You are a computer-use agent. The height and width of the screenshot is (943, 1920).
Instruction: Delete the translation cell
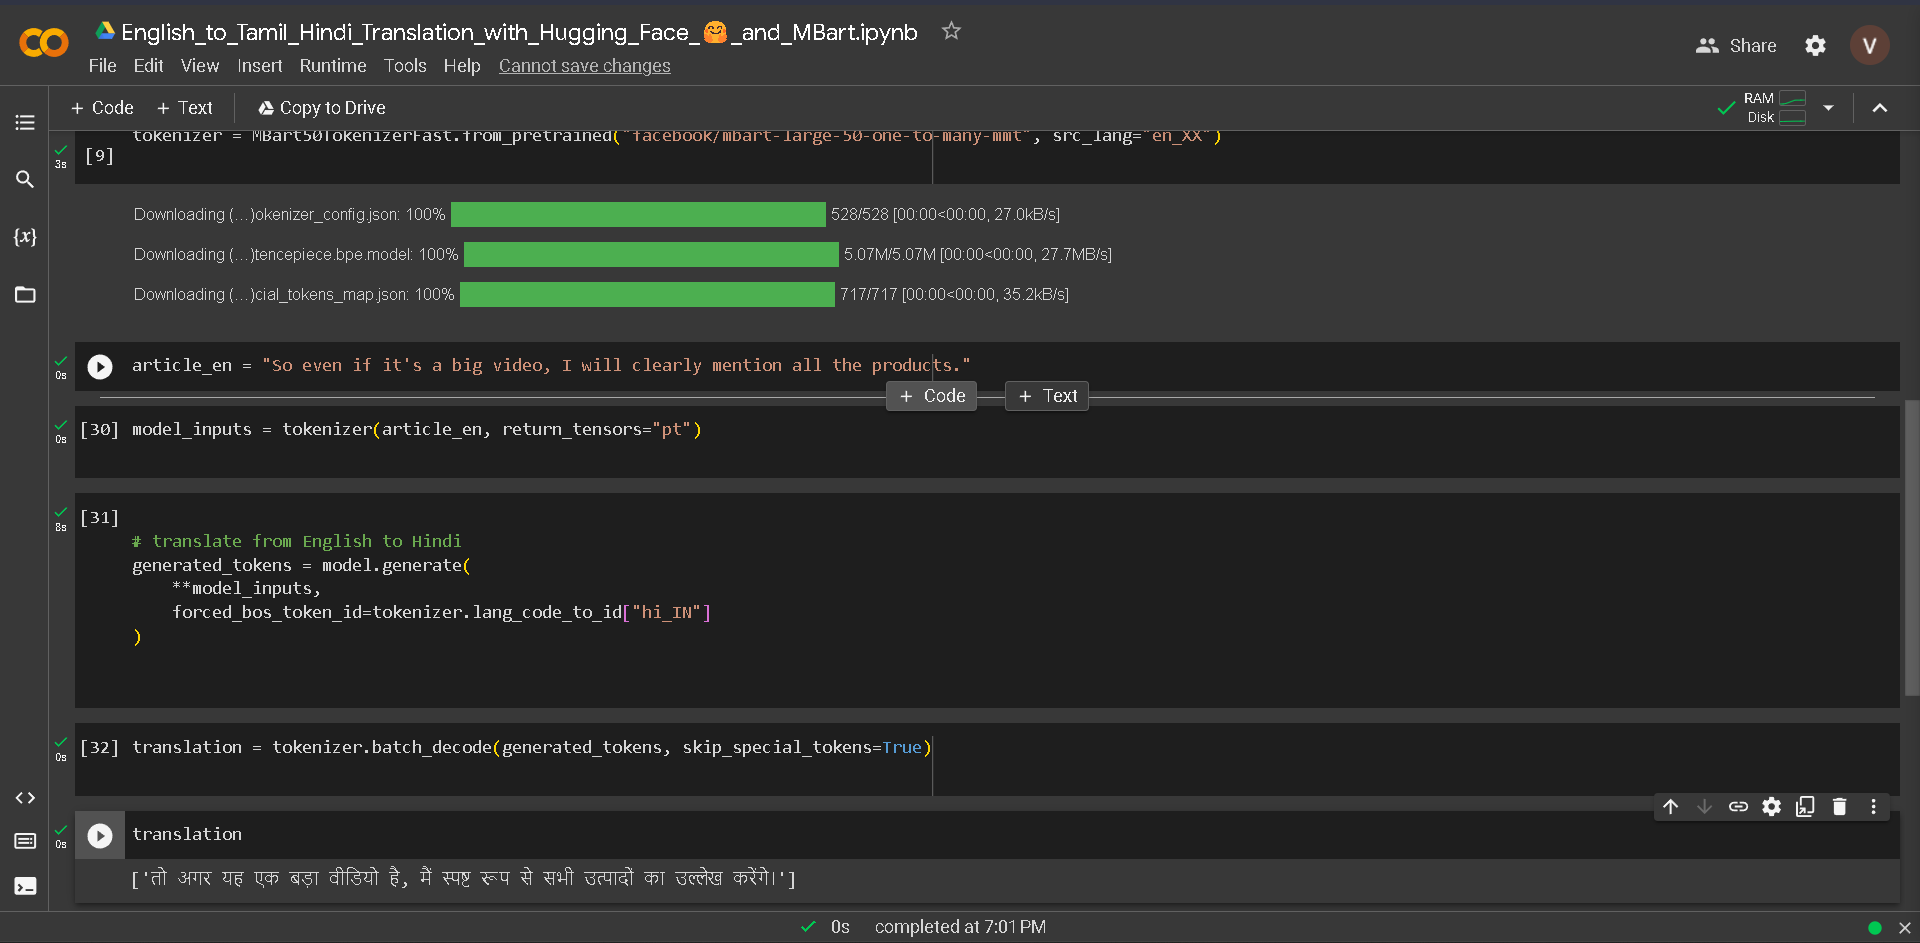pyautogui.click(x=1839, y=807)
